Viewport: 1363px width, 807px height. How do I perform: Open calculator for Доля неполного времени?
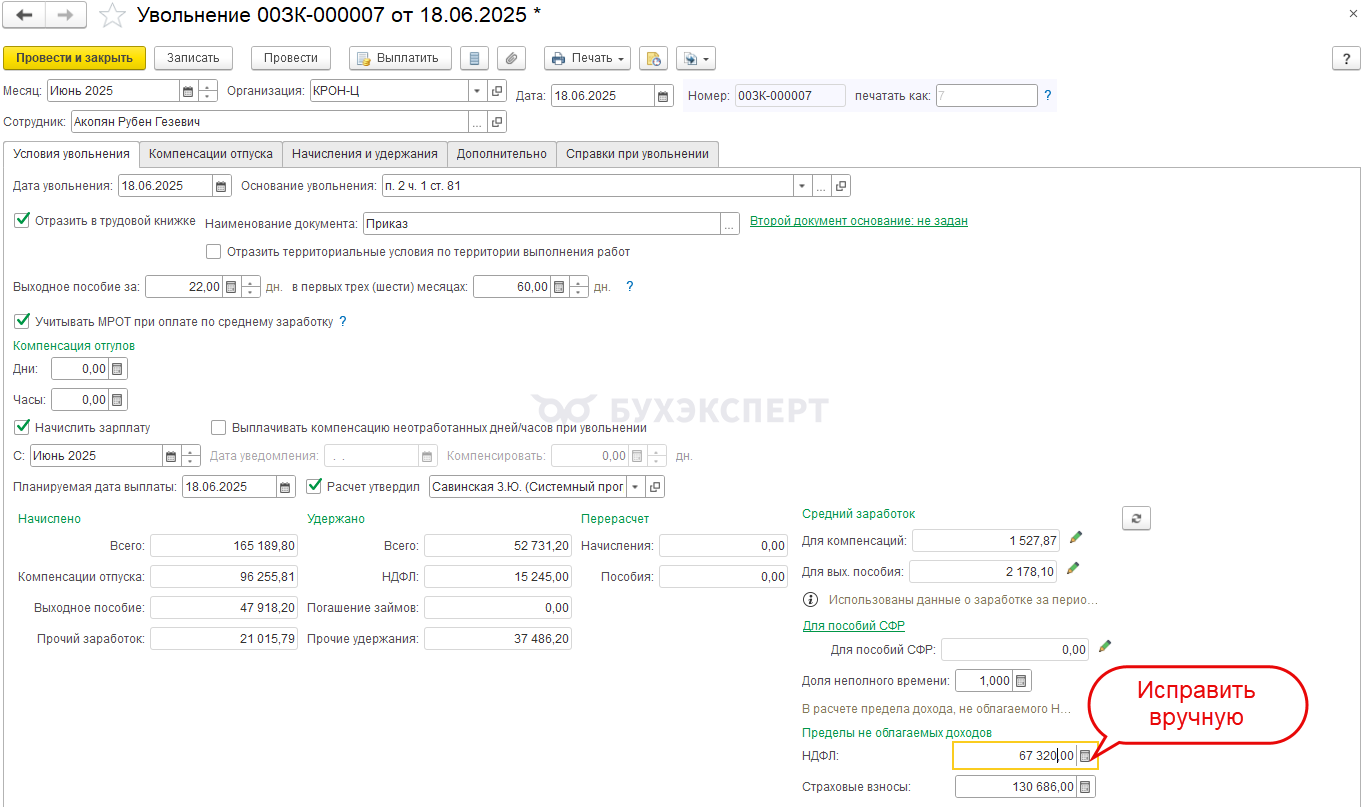pos(1021,681)
